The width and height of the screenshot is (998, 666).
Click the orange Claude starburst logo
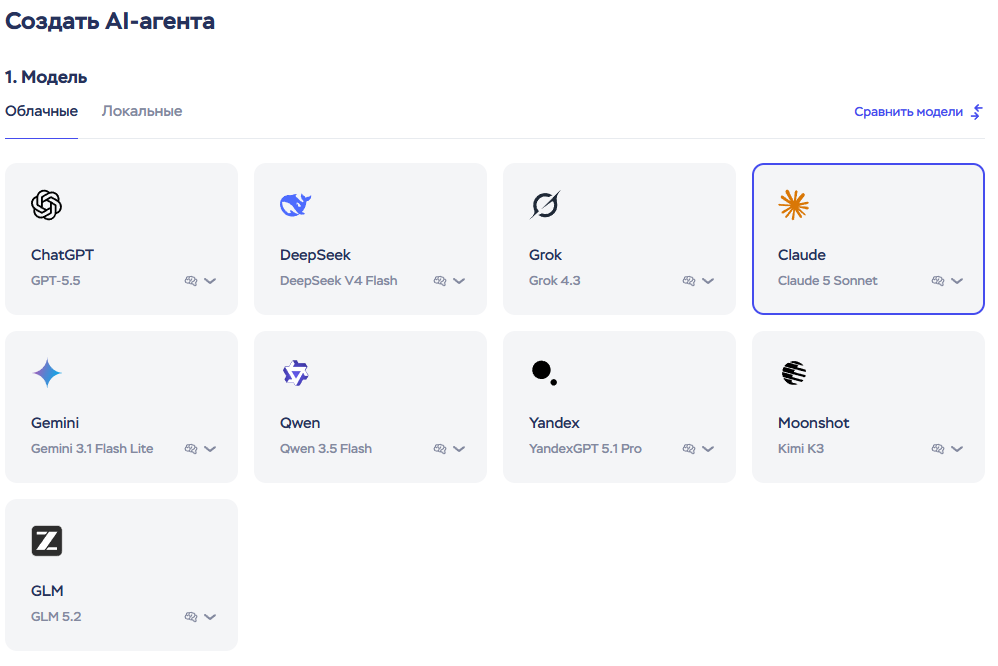click(794, 205)
